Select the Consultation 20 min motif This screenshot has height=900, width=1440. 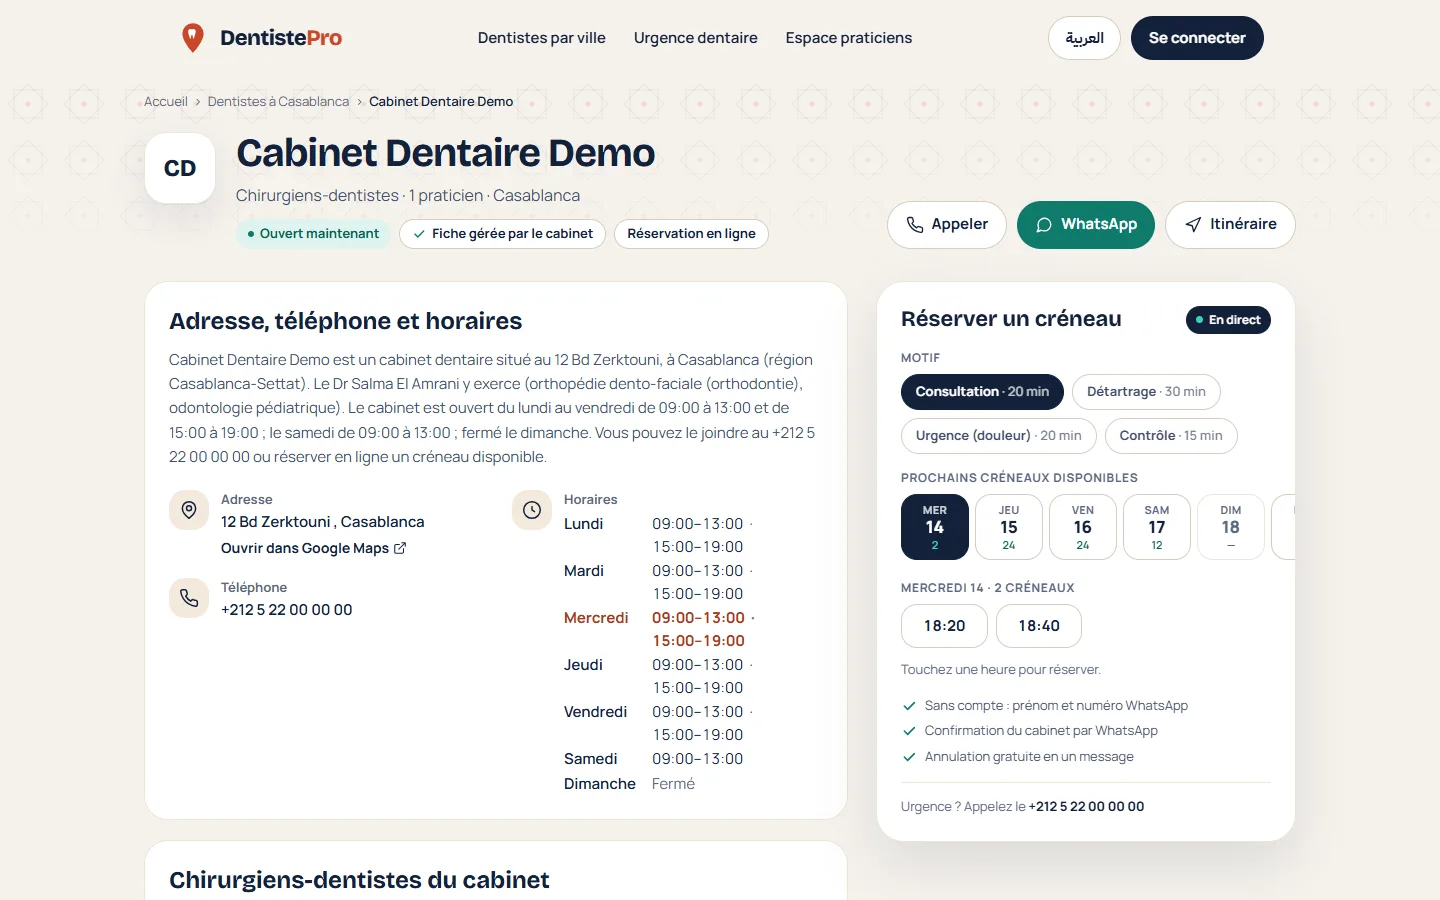(x=982, y=392)
